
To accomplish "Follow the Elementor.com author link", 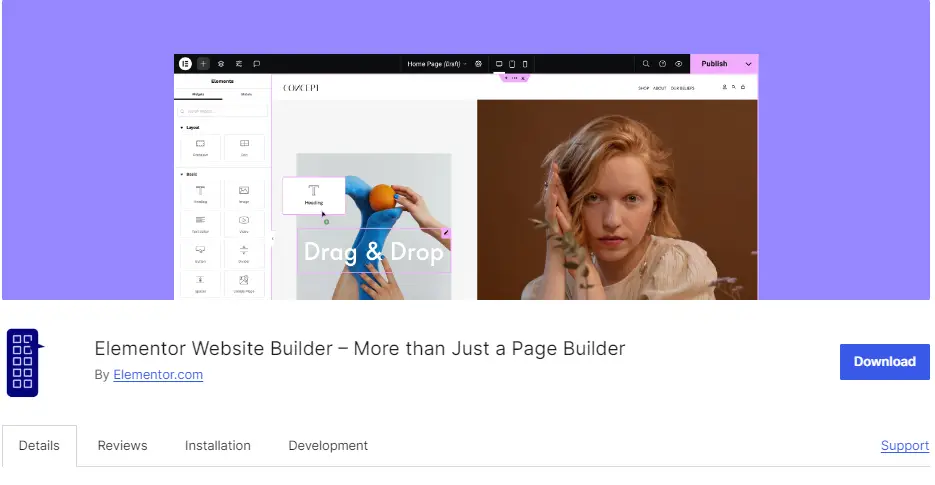I will [x=158, y=375].
